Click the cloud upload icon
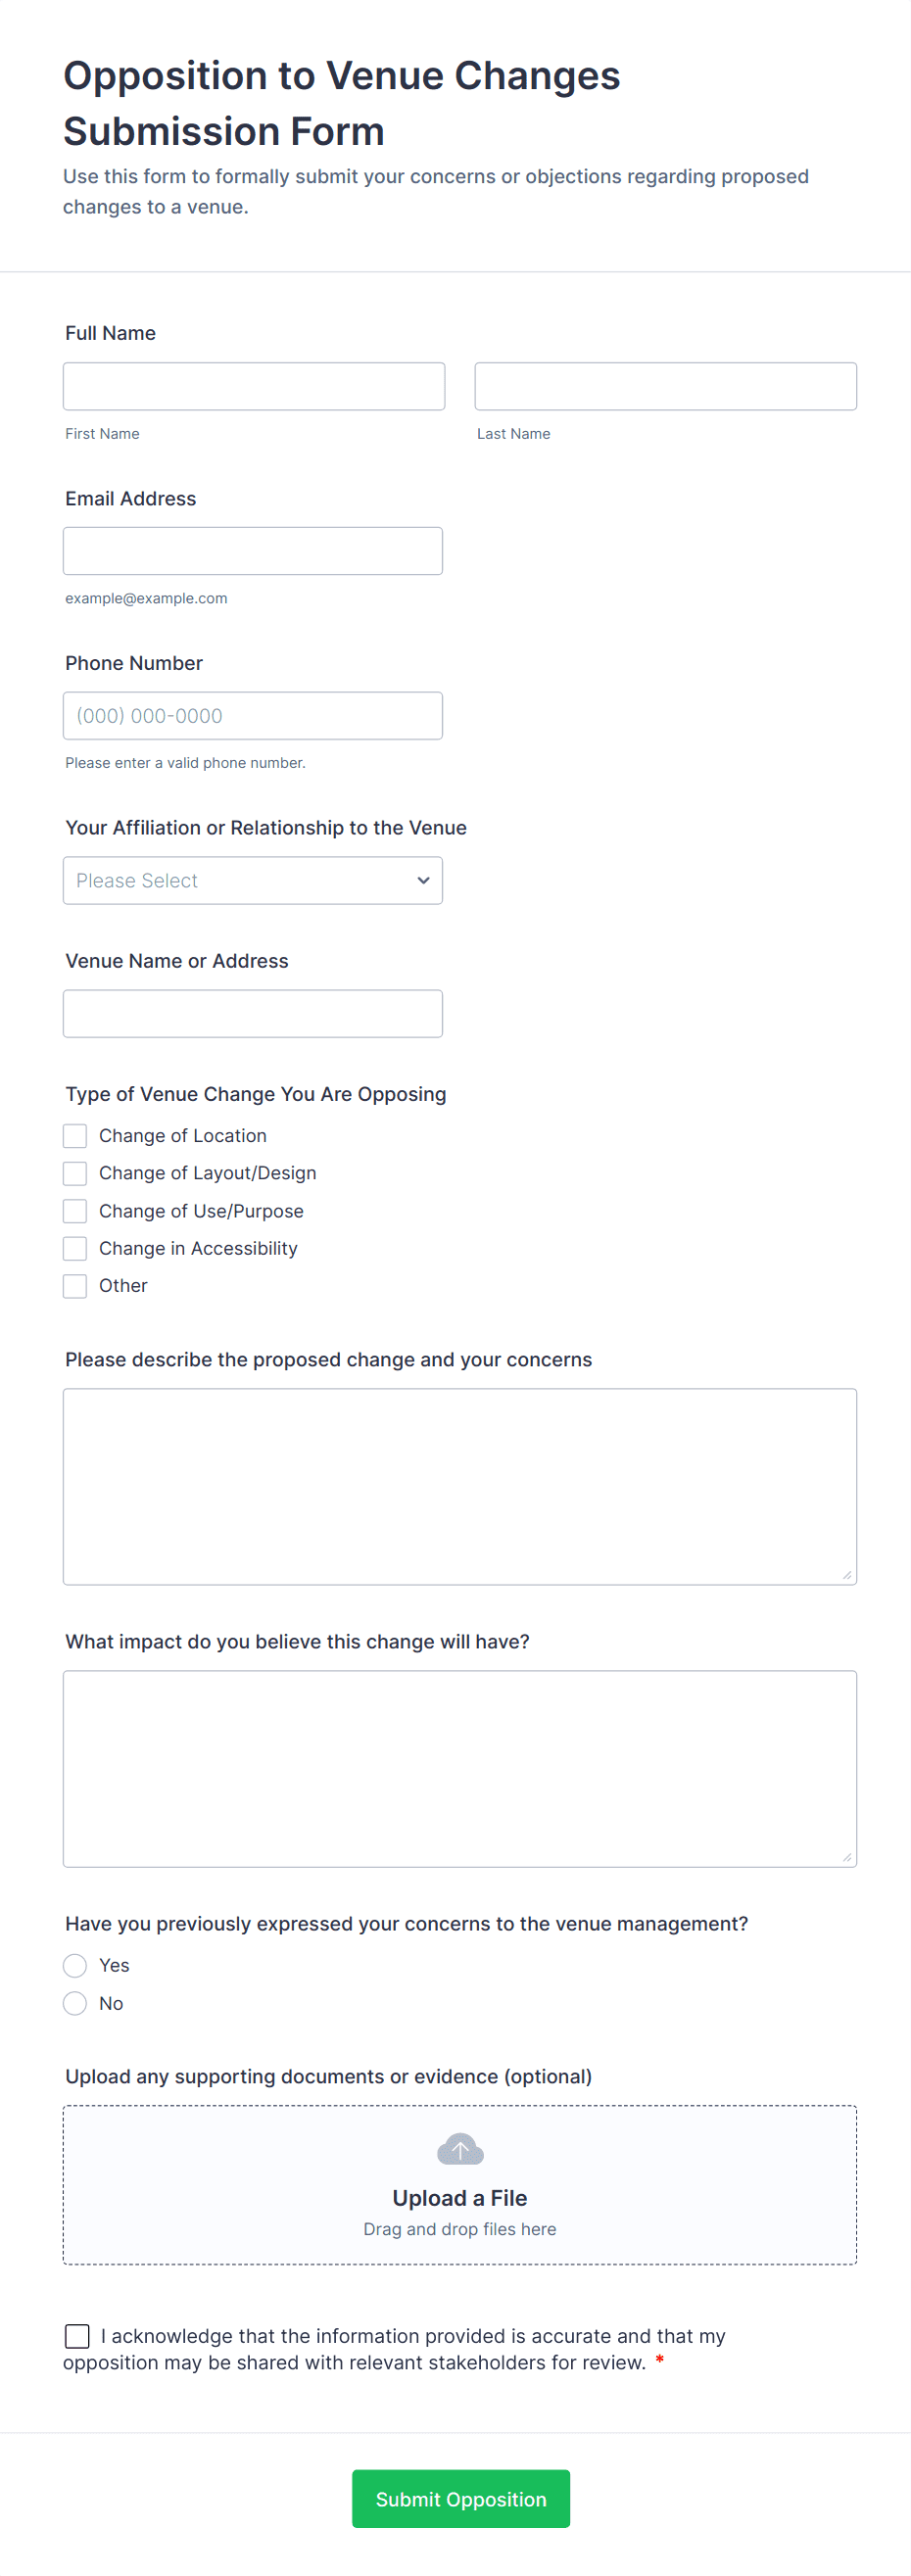 click(460, 2148)
